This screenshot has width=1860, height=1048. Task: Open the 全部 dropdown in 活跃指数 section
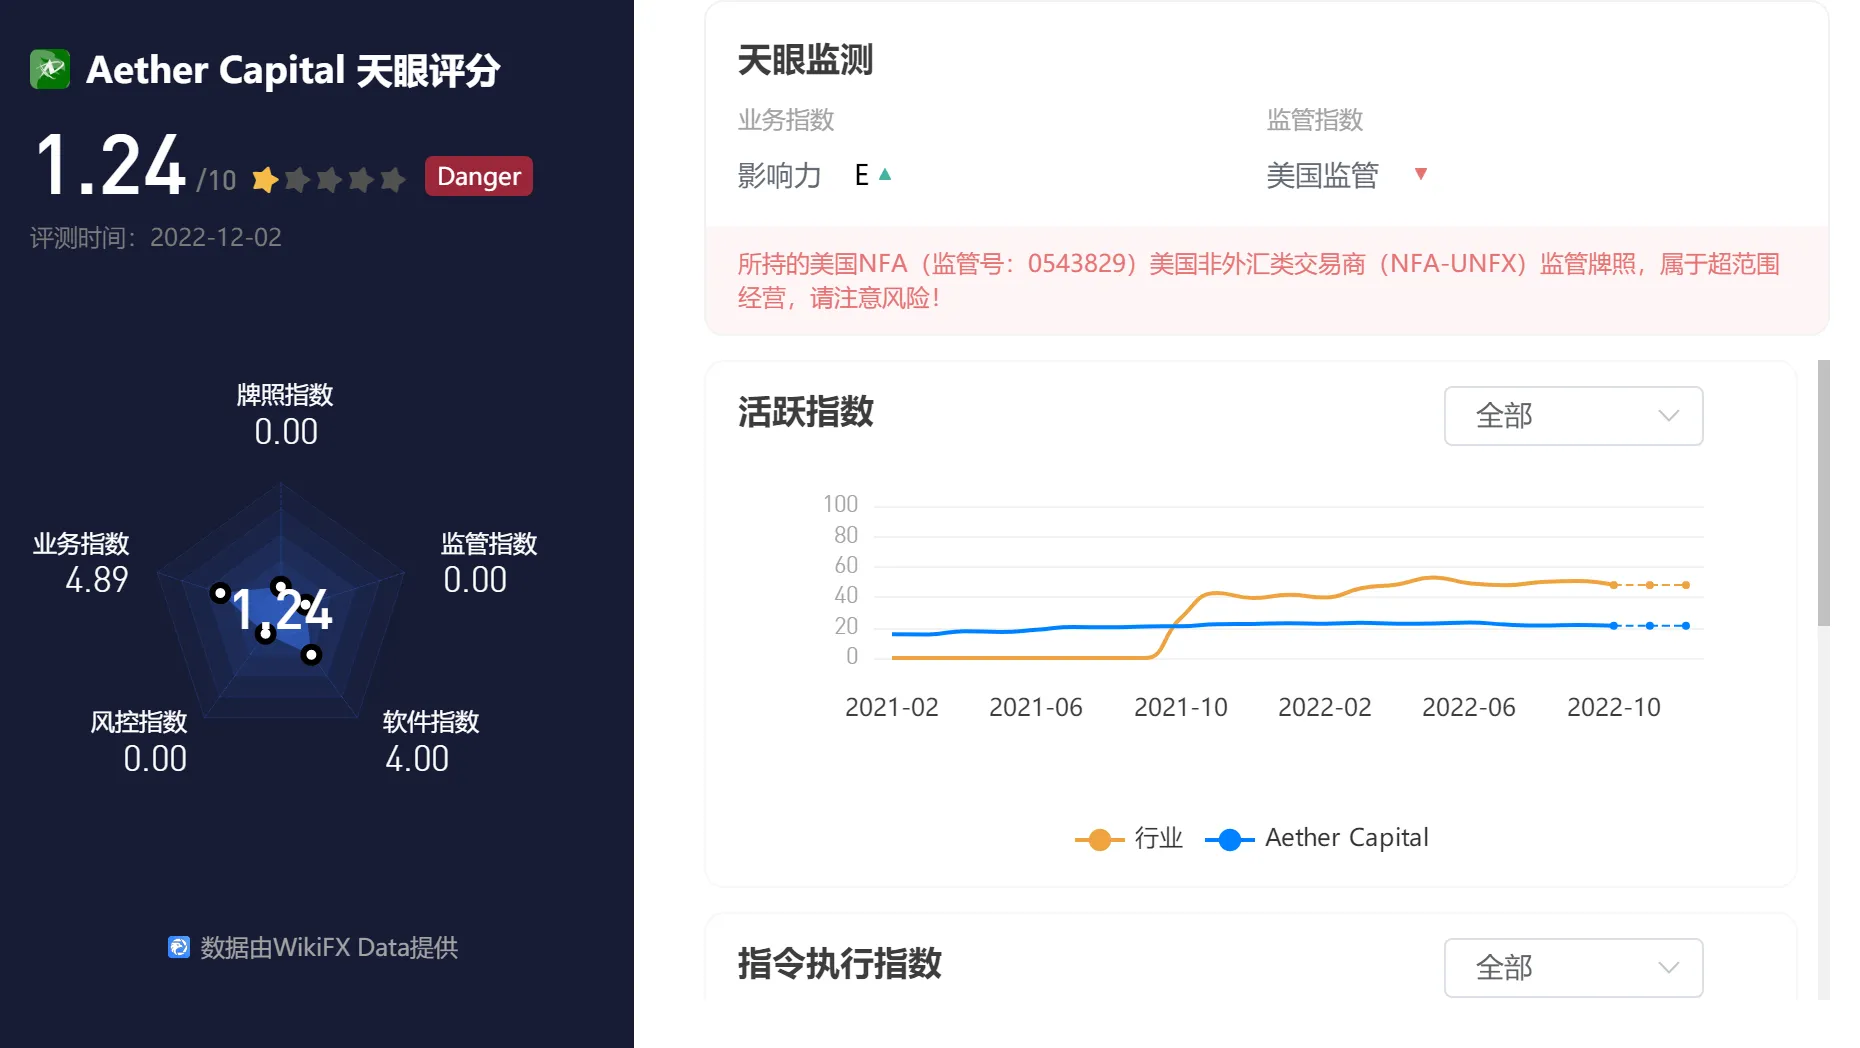click(x=1573, y=416)
